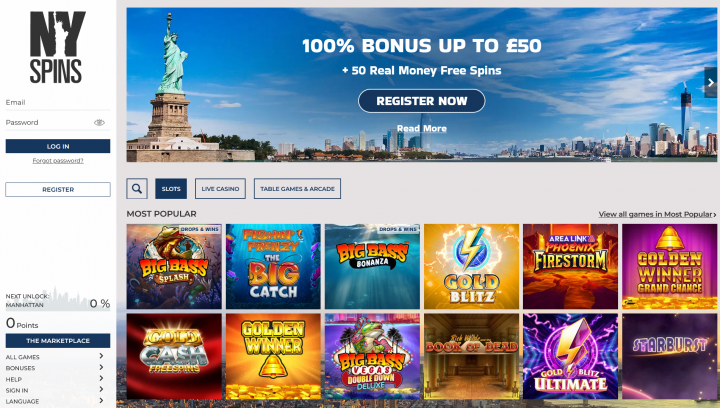This screenshot has height=408, width=720.
Task: Select the Slots category tab
Action: click(171, 189)
